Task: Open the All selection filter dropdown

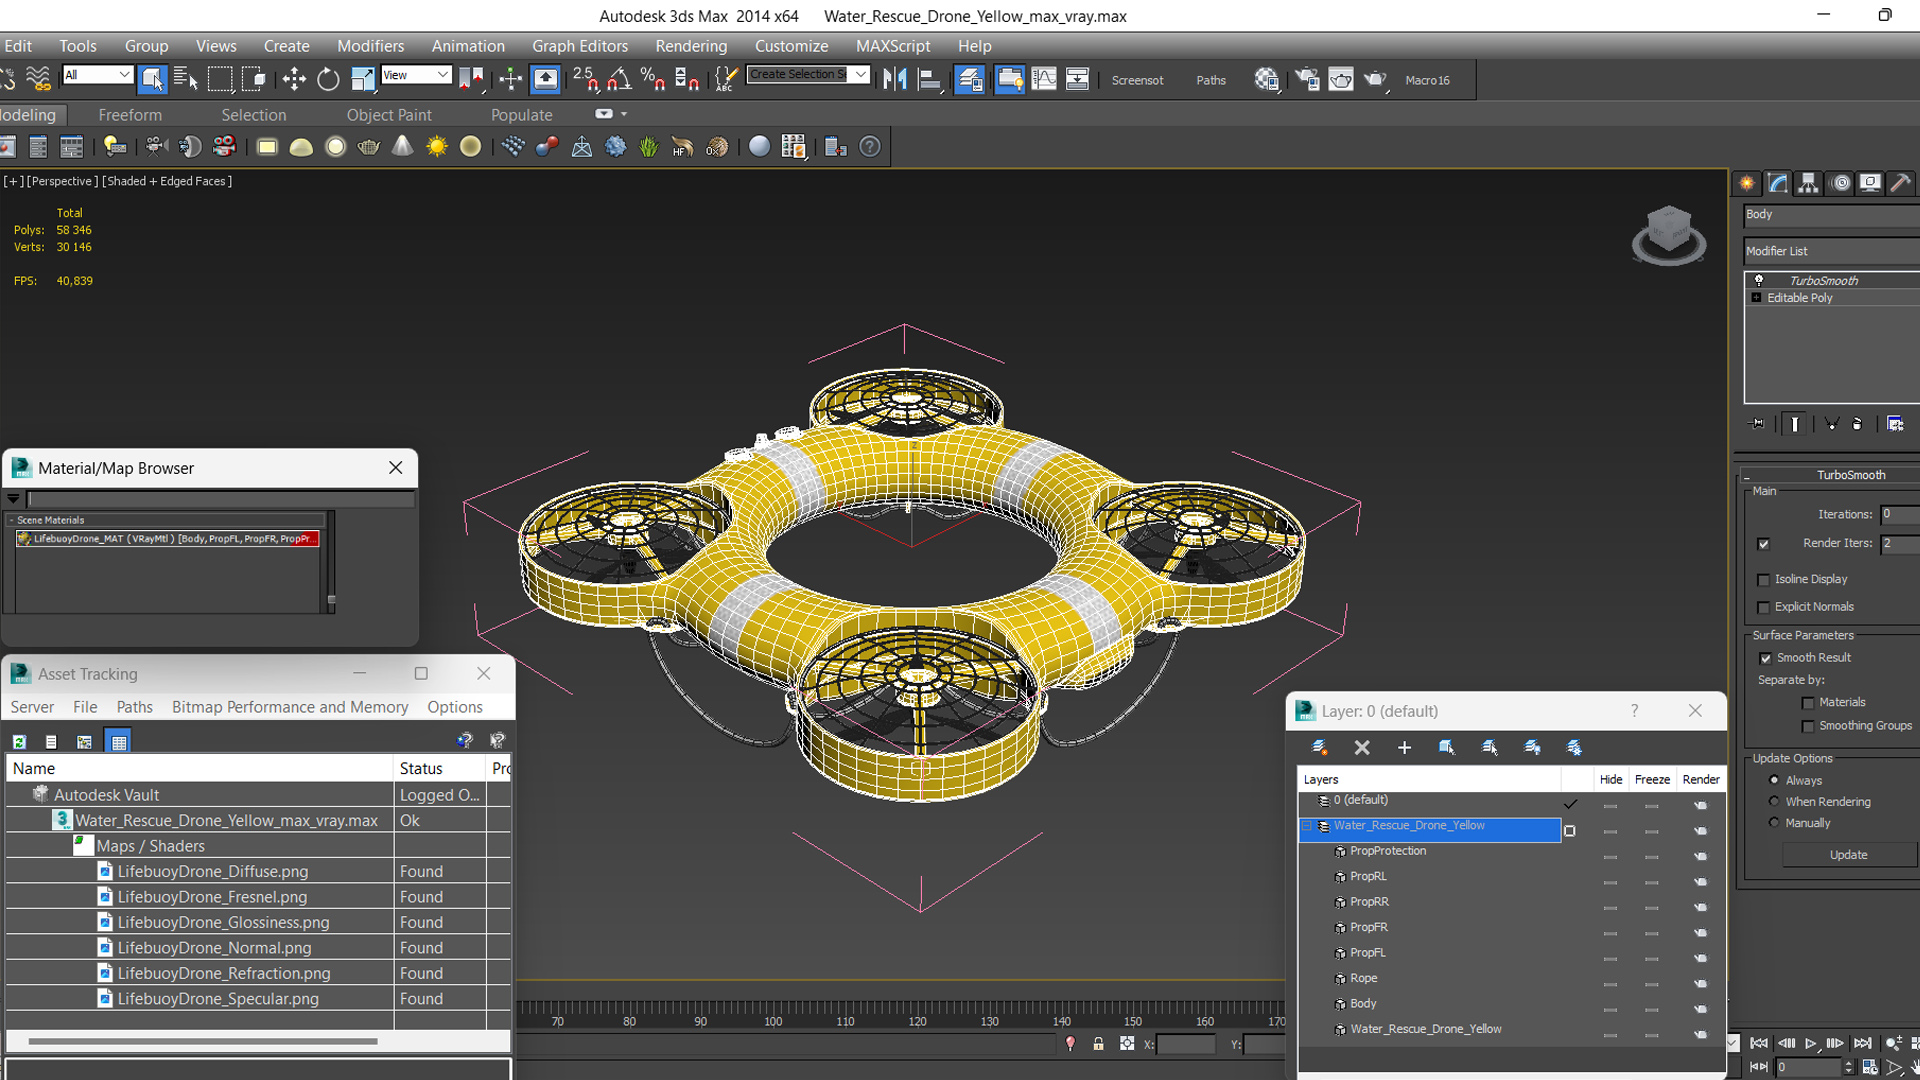Action: tap(97, 75)
